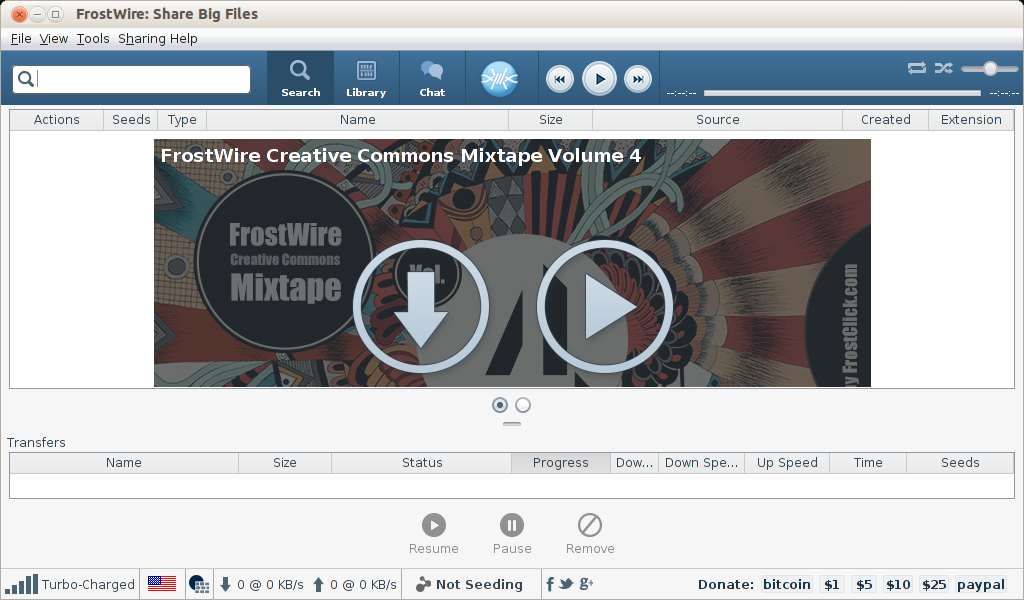Click the Remove transfer button
The width and height of the screenshot is (1024, 600).
(590, 534)
